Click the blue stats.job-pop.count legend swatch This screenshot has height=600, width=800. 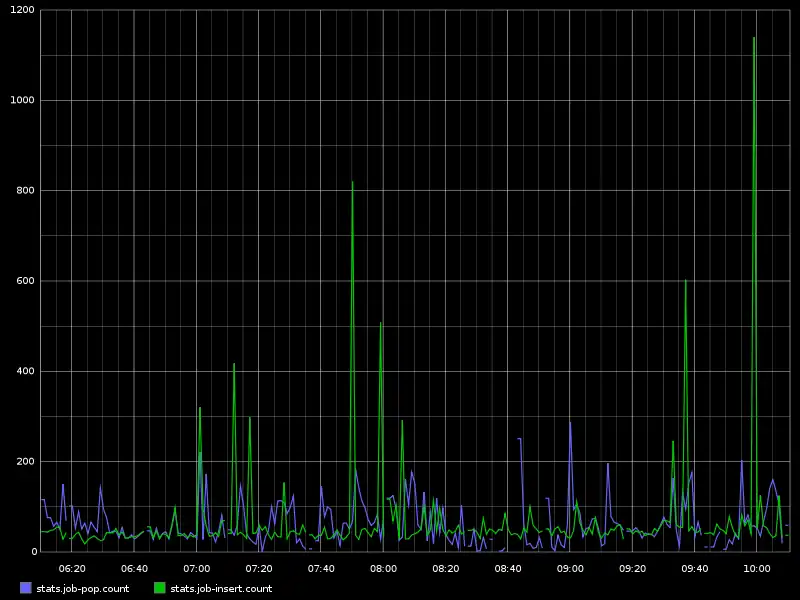click(x=26, y=589)
